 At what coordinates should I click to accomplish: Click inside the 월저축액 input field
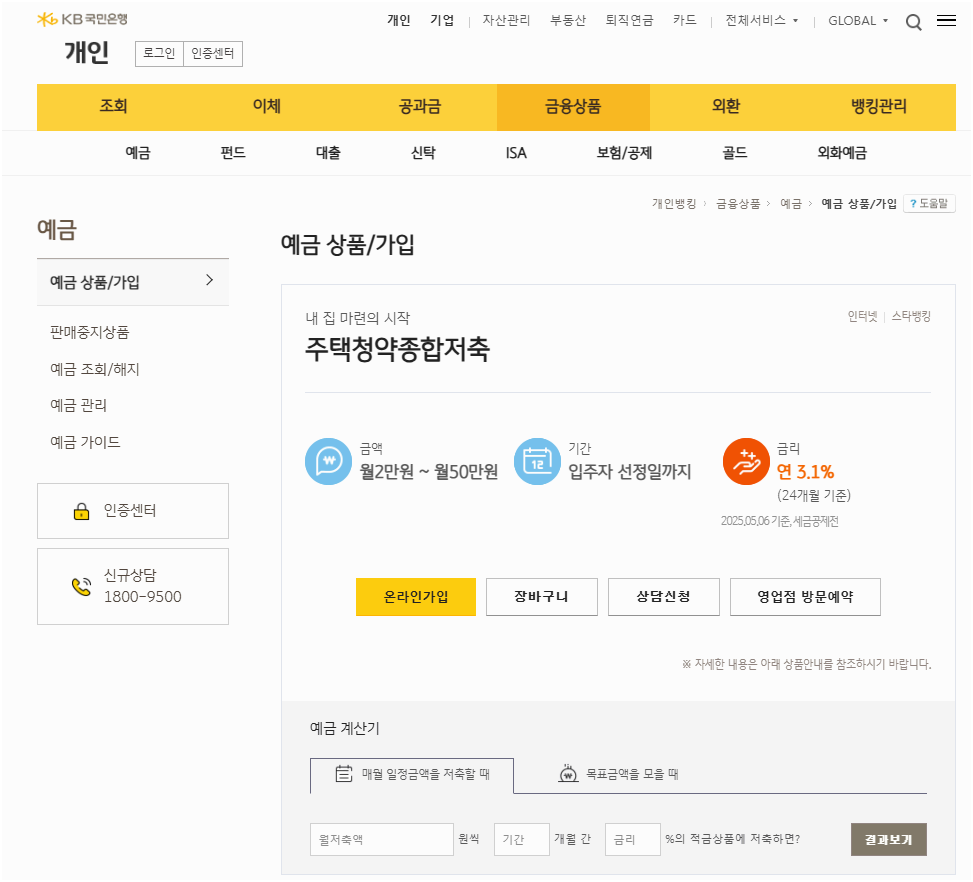pyautogui.click(x=381, y=839)
